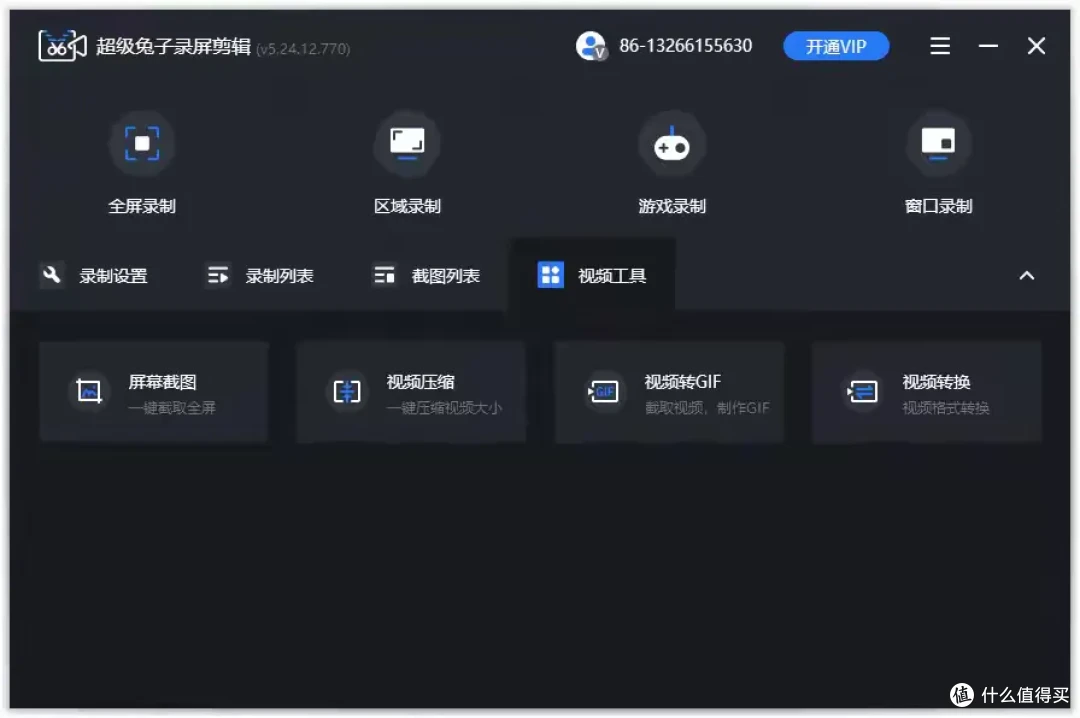The height and width of the screenshot is (718, 1080).
Task: Click the screenshot list icon
Action: (x=384, y=275)
